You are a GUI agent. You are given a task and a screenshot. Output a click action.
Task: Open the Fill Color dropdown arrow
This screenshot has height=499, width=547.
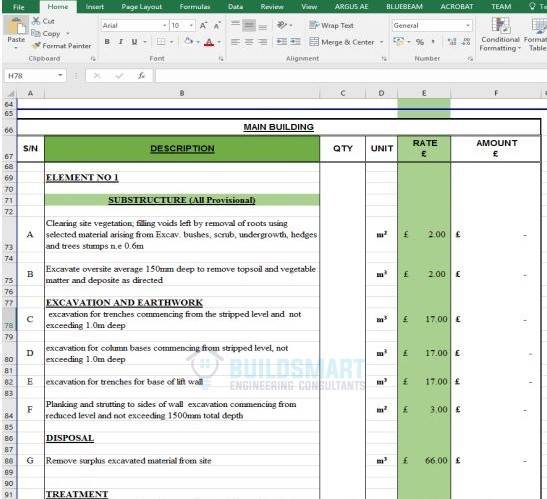point(198,42)
